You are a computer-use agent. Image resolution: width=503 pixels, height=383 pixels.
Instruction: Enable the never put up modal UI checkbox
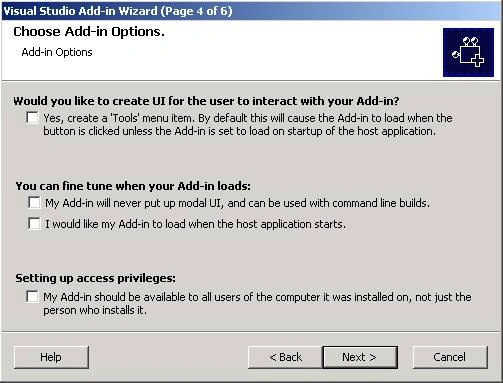pos(34,202)
